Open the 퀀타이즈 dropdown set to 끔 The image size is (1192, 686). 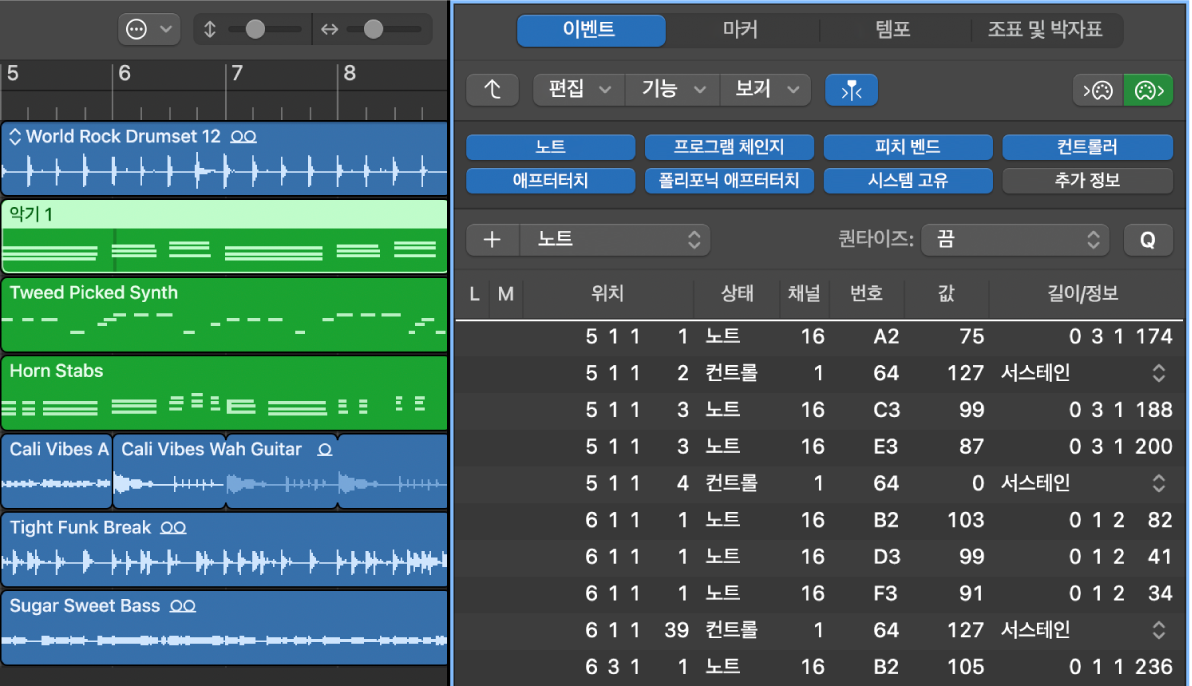pyautogui.click(x=1014, y=239)
